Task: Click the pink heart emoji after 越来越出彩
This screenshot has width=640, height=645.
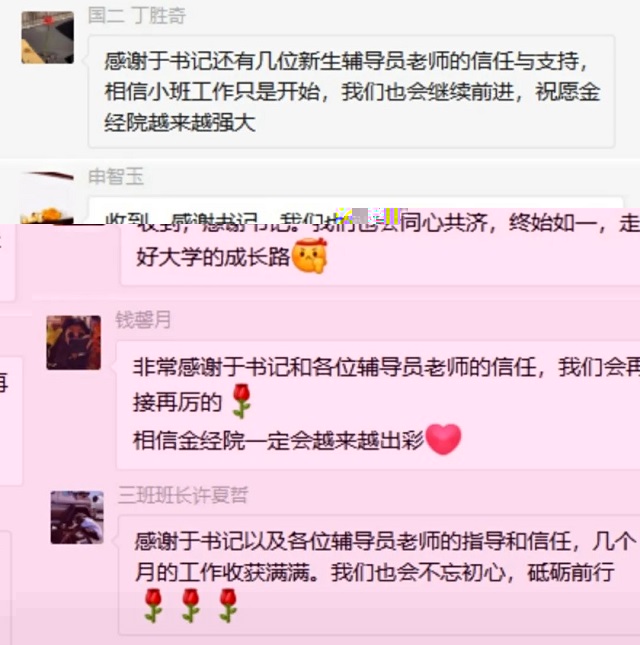Action: click(443, 439)
